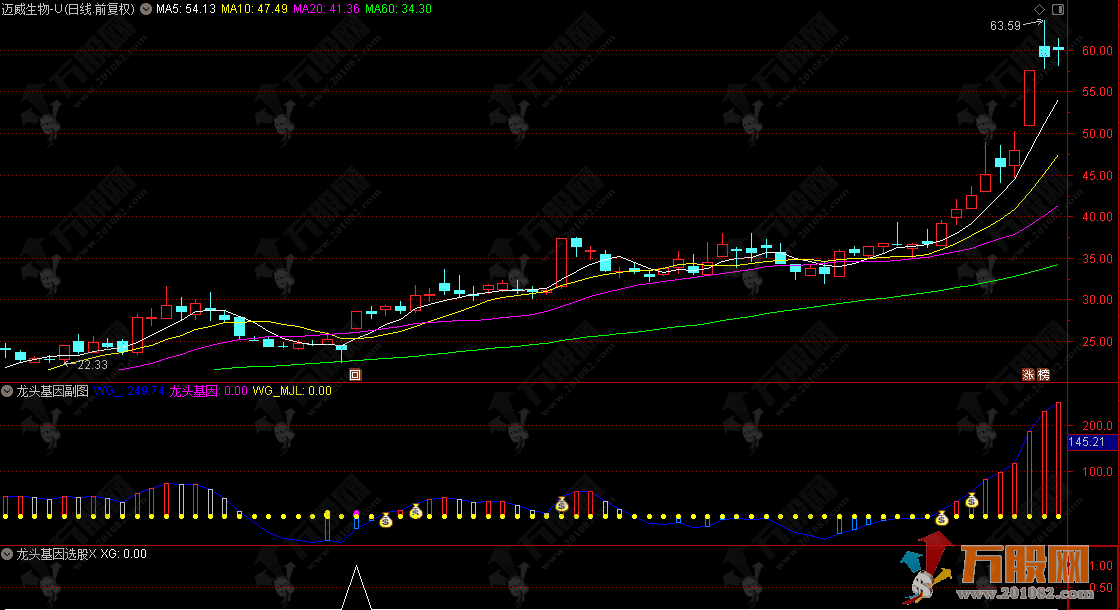The image size is (1120, 610).
Task: Click the 63.59 high price label
Action: (x=1005, y=26)
